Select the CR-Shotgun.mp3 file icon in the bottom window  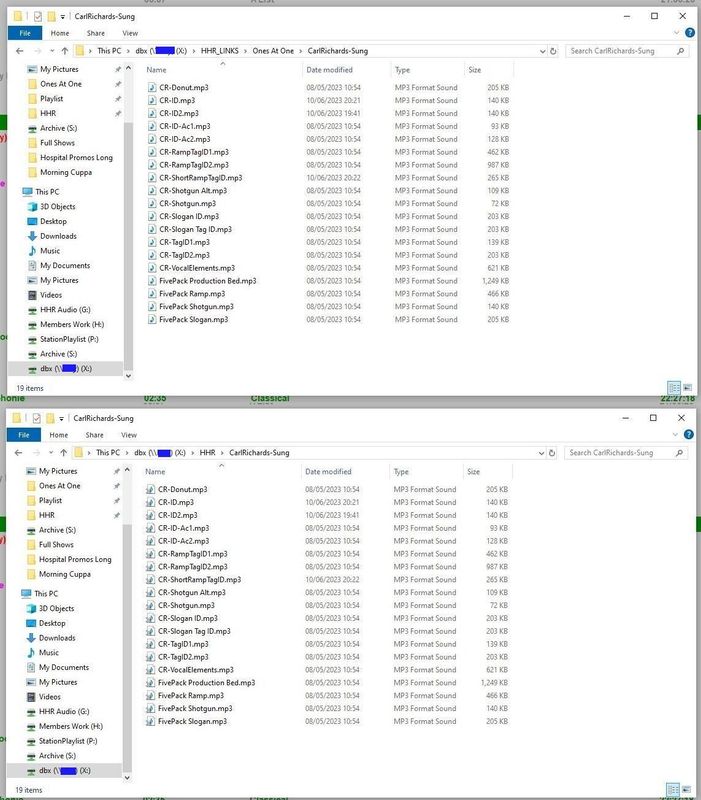(x=151, y=606)
